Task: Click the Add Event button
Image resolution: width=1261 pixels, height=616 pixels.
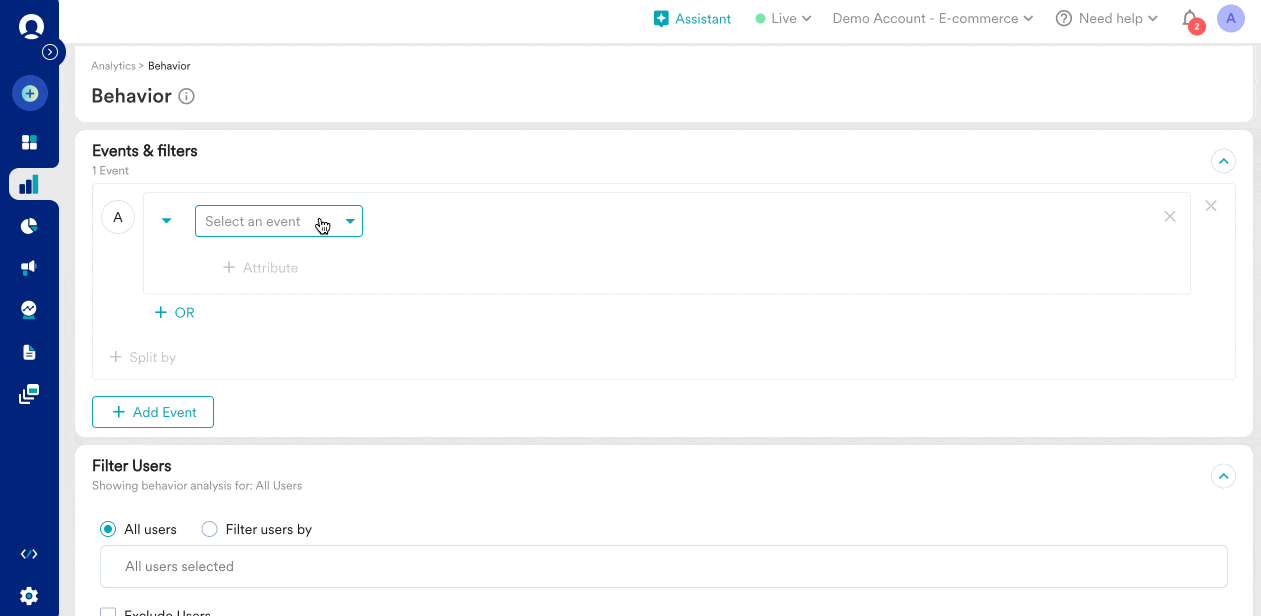Action: point(153,412)
